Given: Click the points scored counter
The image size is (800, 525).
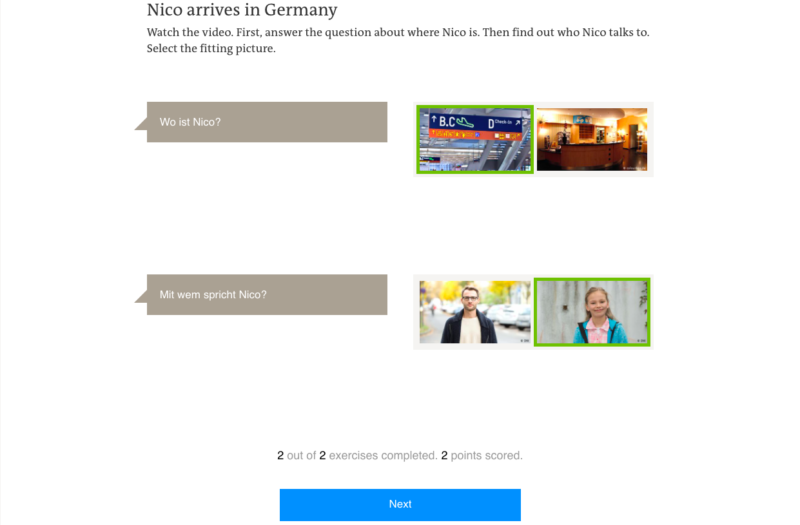Looking at the screenshot, I should 482,455.
